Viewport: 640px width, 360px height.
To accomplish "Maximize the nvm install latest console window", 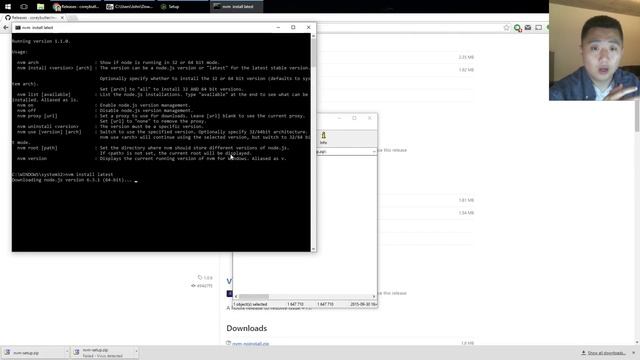I will point(293,27).
